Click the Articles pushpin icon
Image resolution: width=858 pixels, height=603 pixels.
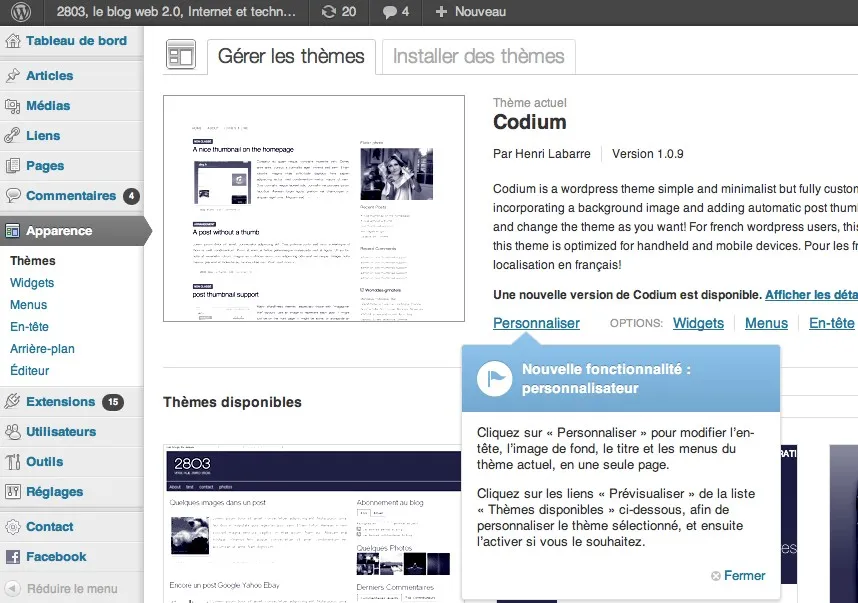click(x=13, y=76)
